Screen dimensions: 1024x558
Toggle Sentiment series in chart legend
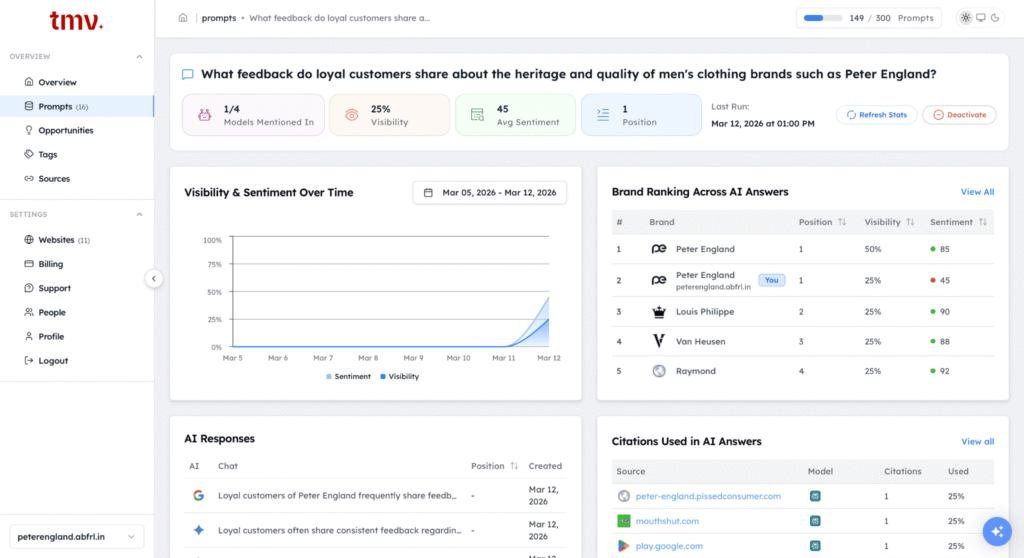point(348,376)
